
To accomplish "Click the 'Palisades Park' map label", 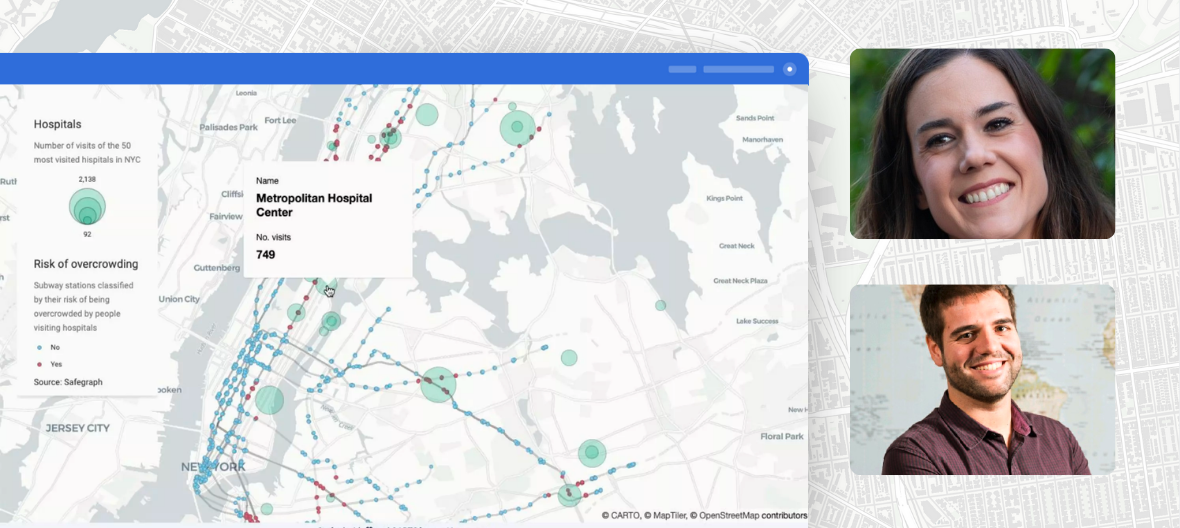I will tap(228, 127).
